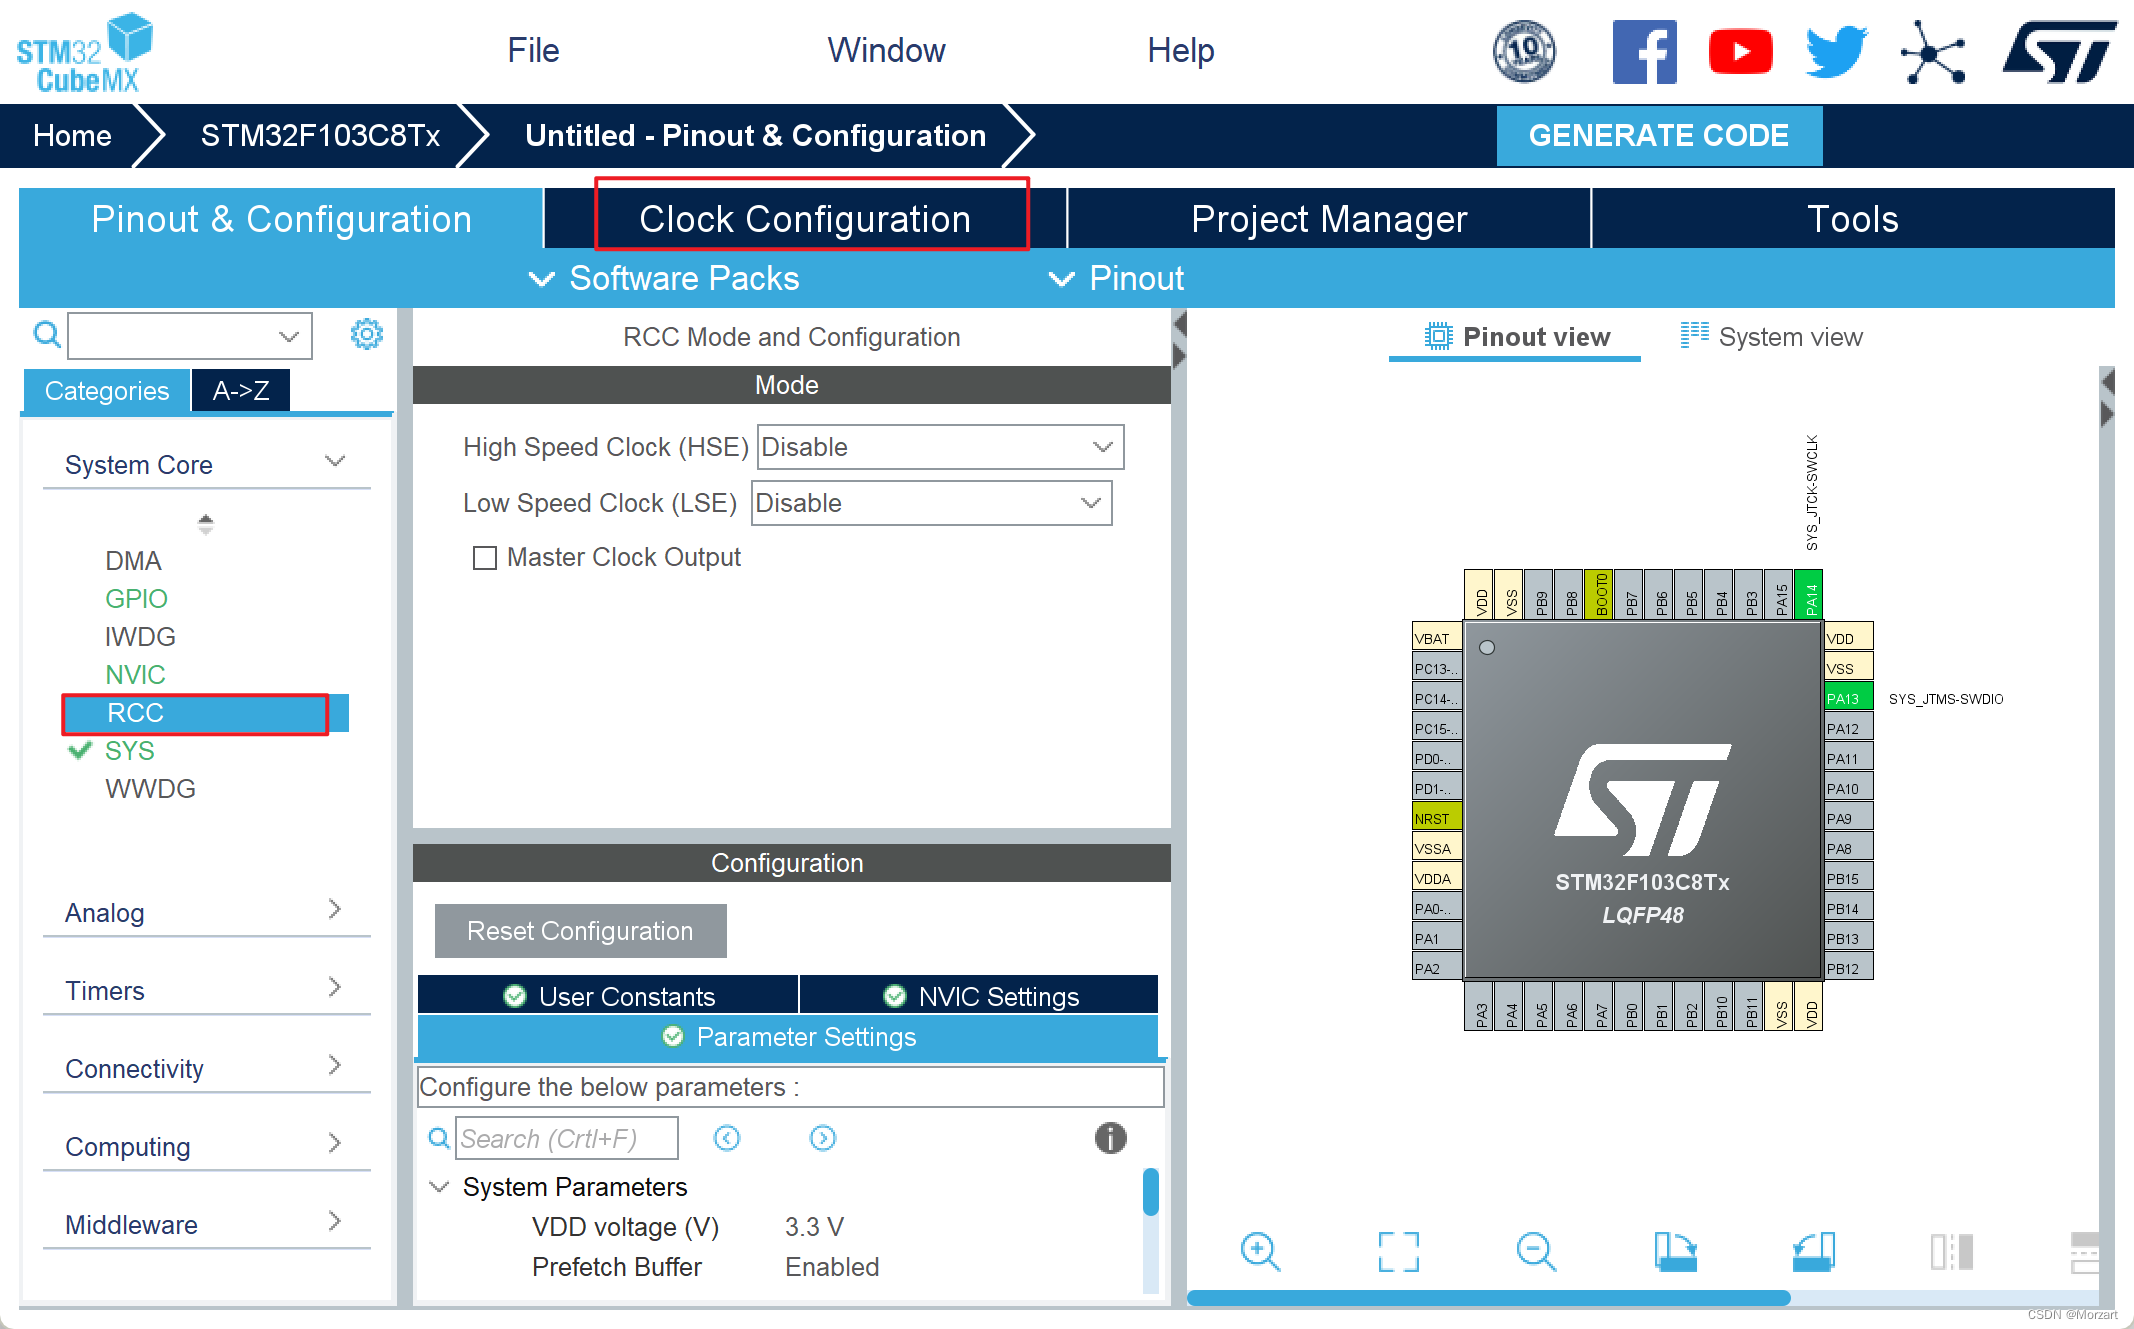Select the Categories tab

(106, 390)
